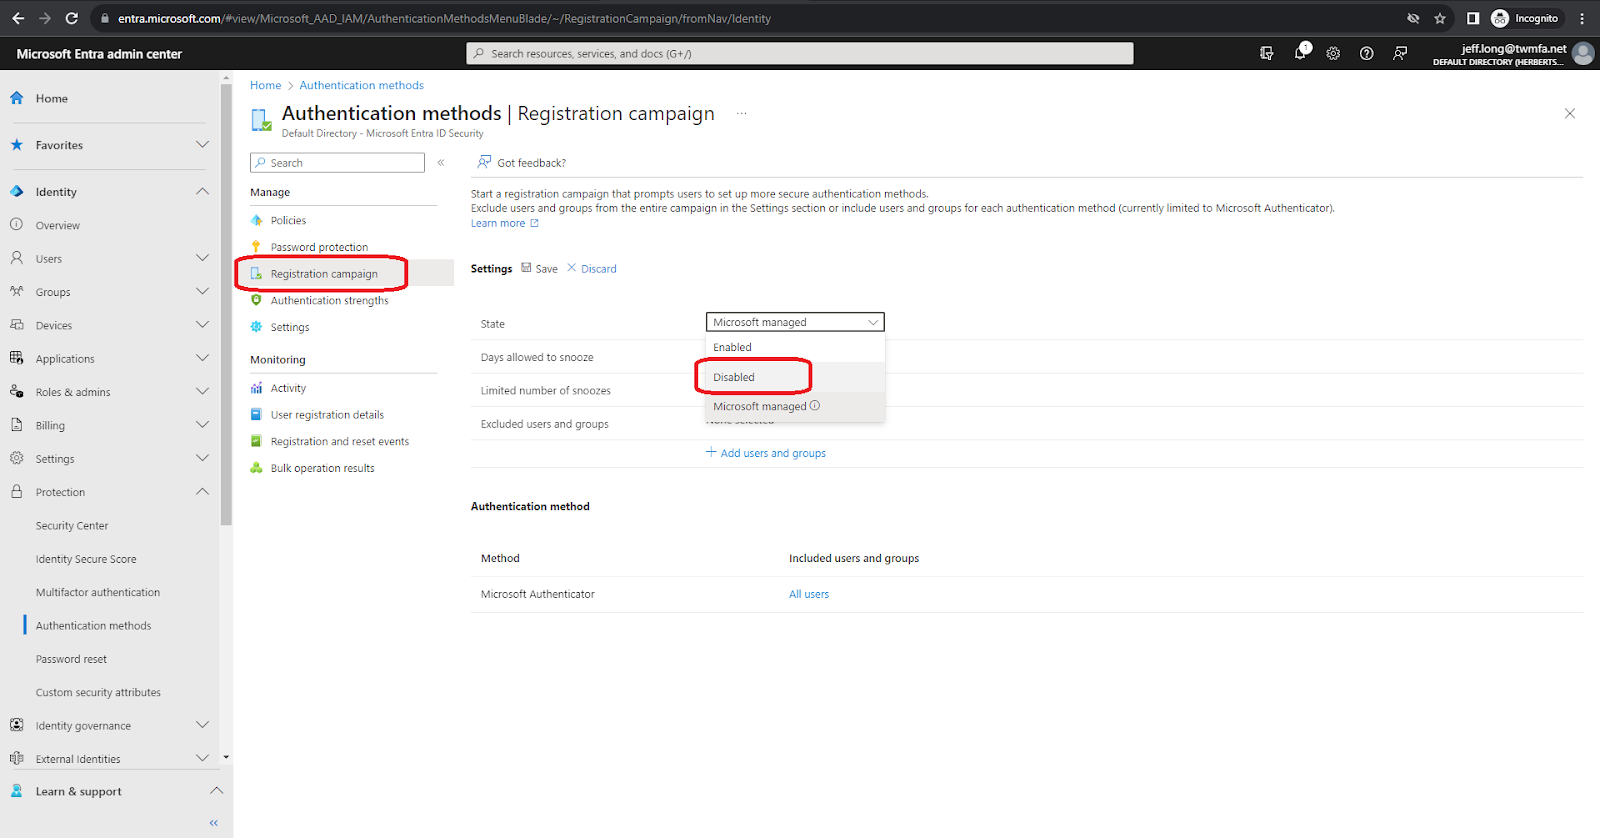Open Chrome's three-dot menu
Screen dimensions: 1600x838
[x=1582, y=18]
